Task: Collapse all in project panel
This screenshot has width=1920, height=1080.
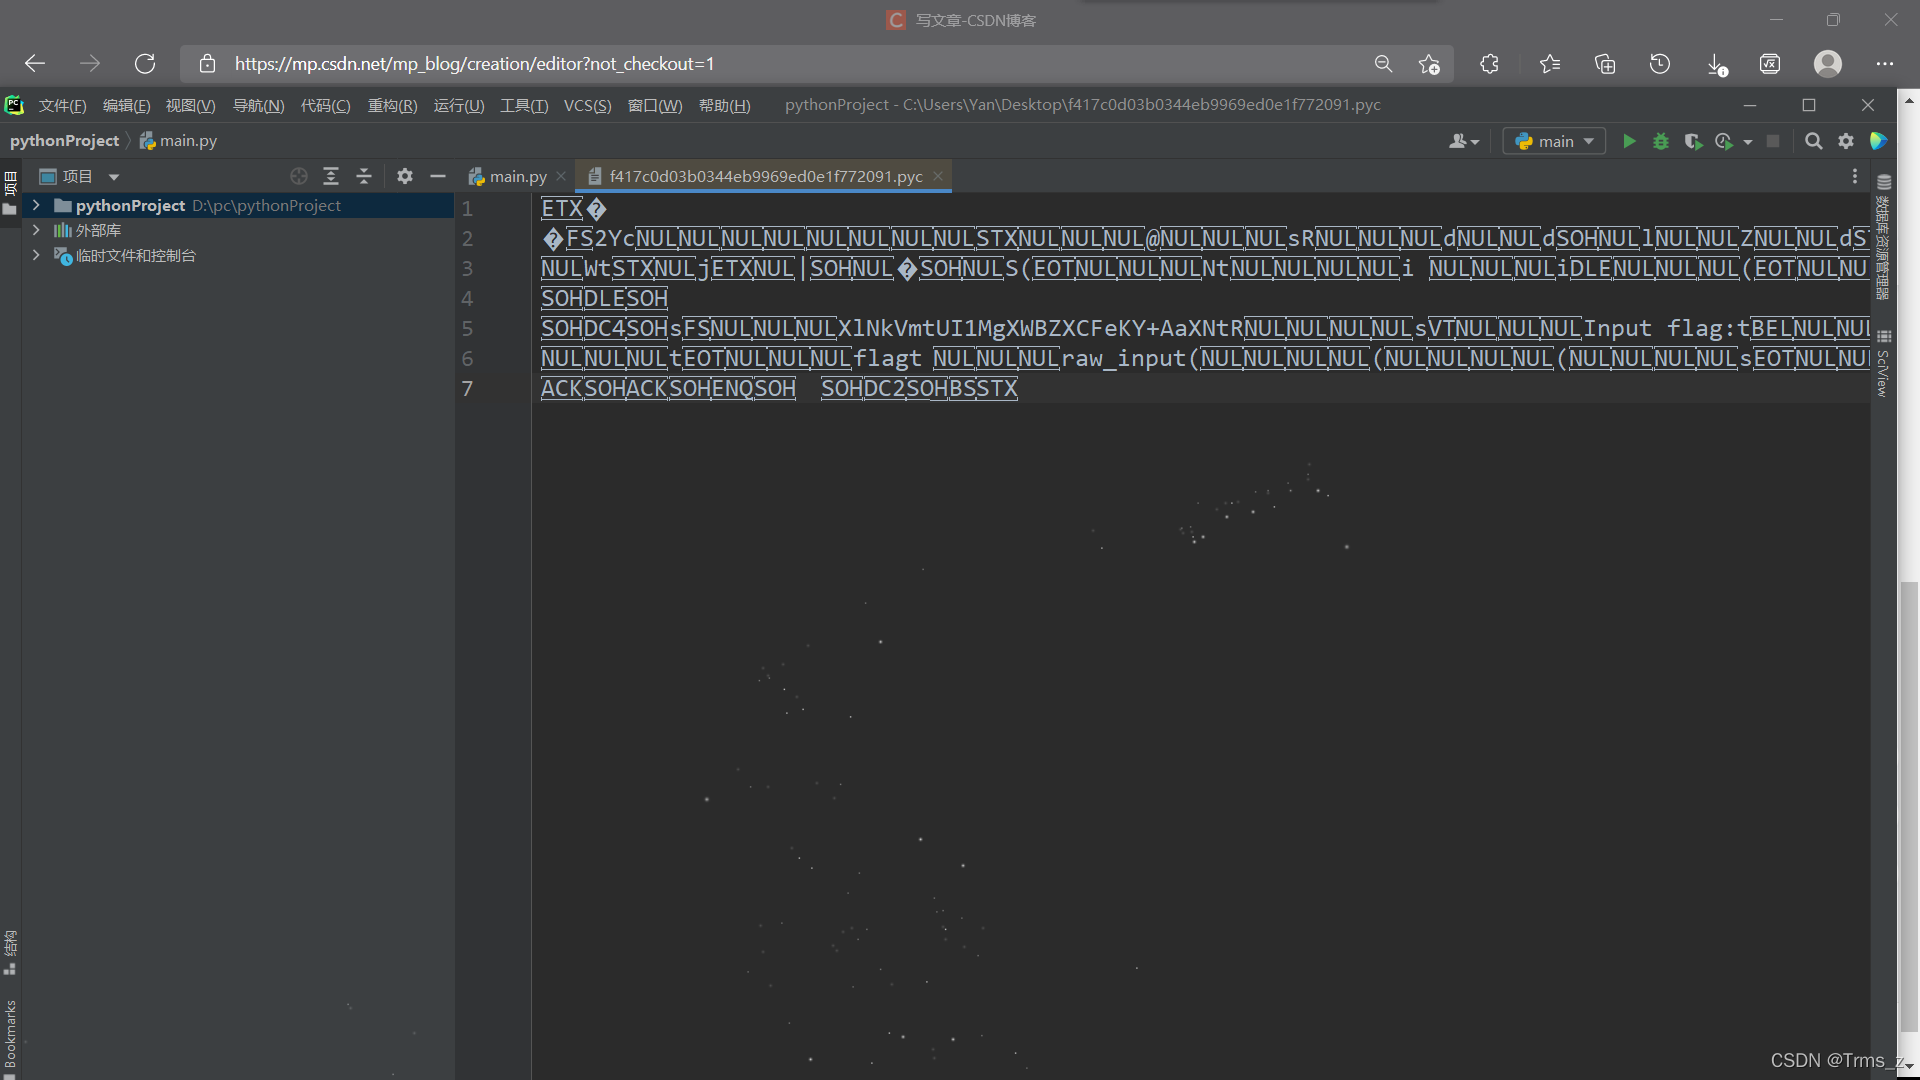Action: (364, 176)
